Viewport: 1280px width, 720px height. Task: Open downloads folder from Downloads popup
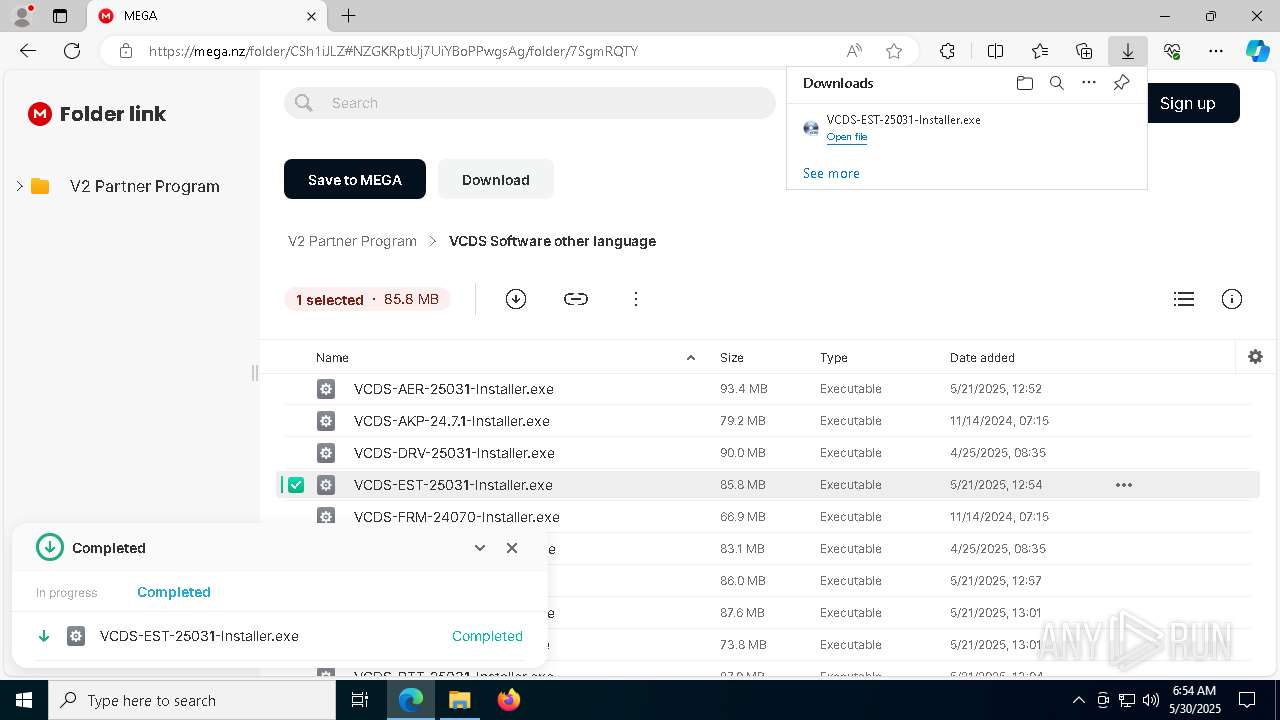[x=1024, y=83]
